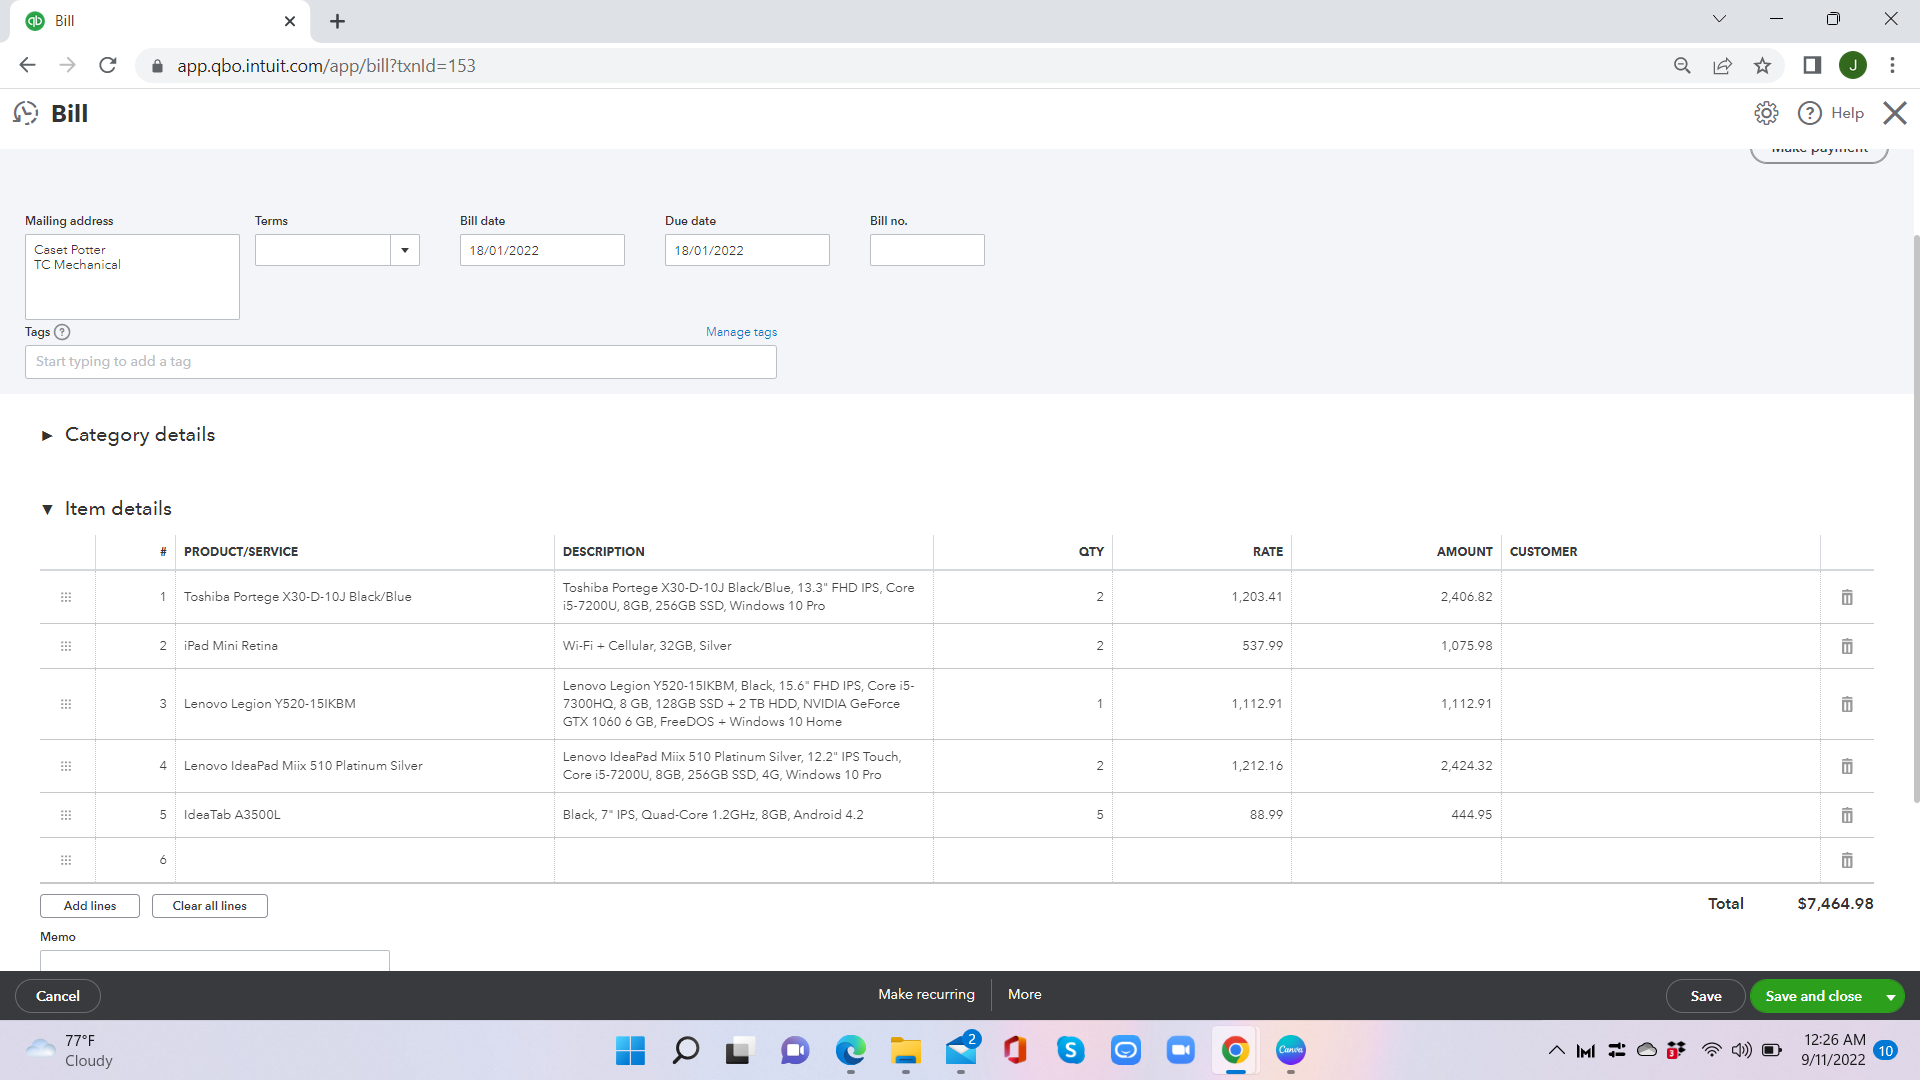
Task: Open Save and close dropdown arrow
Action: click(1890, 996)
